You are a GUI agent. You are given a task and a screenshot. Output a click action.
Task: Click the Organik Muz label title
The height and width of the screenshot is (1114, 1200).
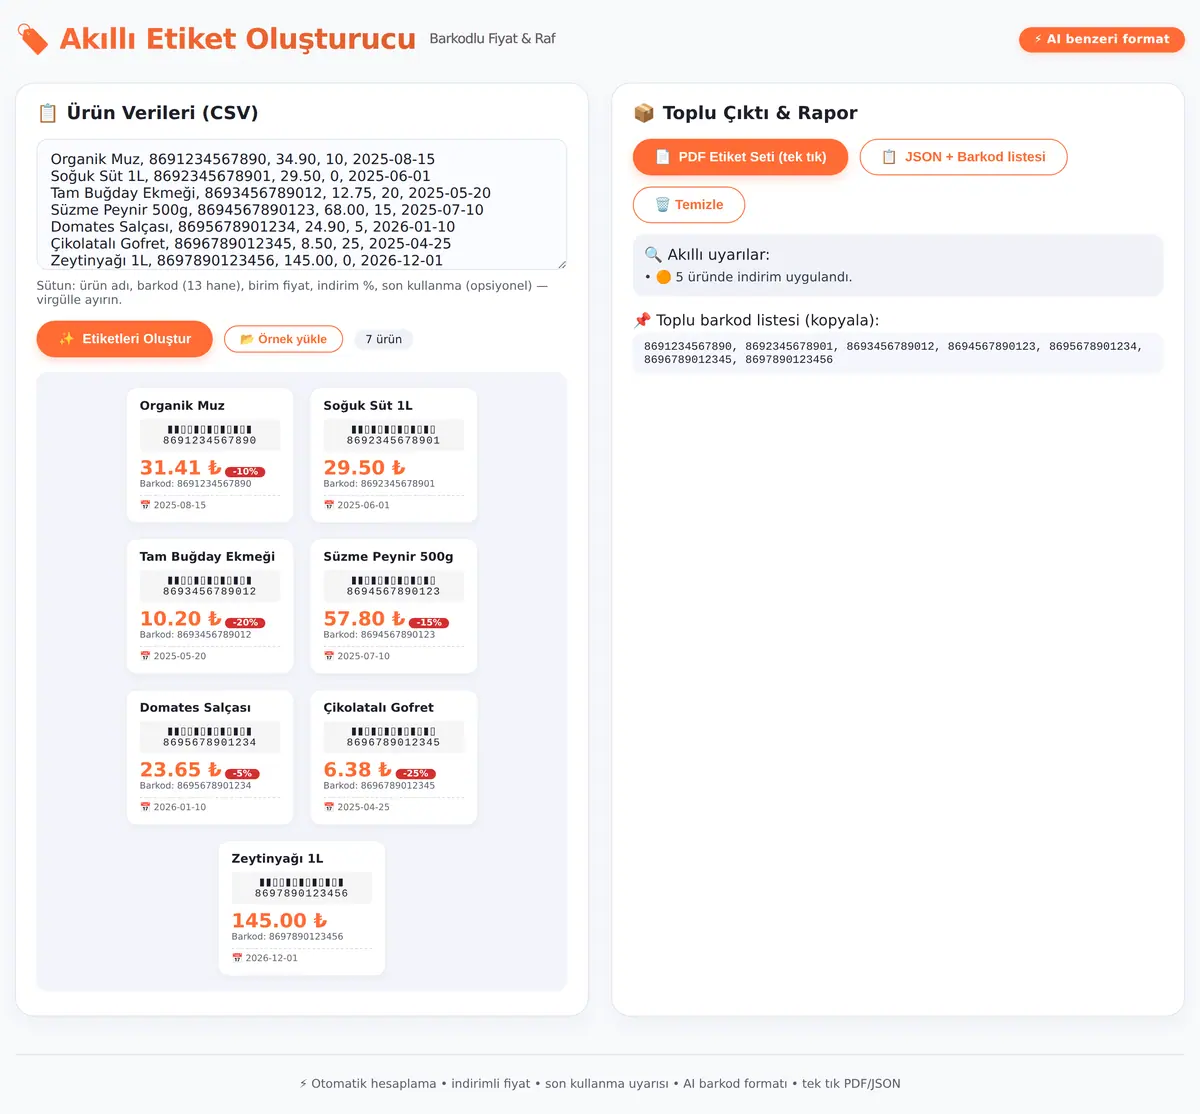[182, 406]
